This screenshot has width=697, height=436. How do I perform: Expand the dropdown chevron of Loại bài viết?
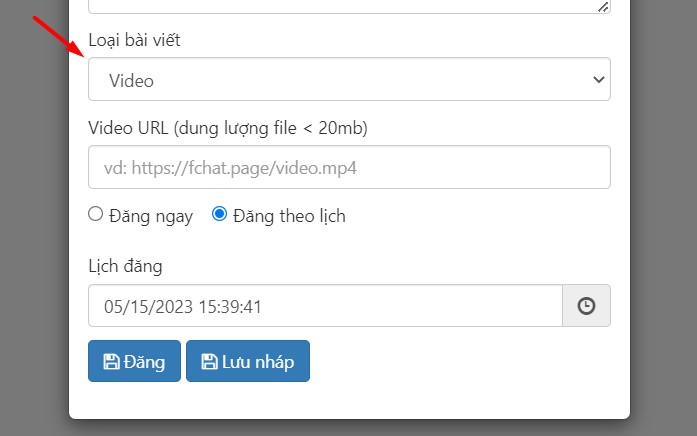click(x=598, y=79)
